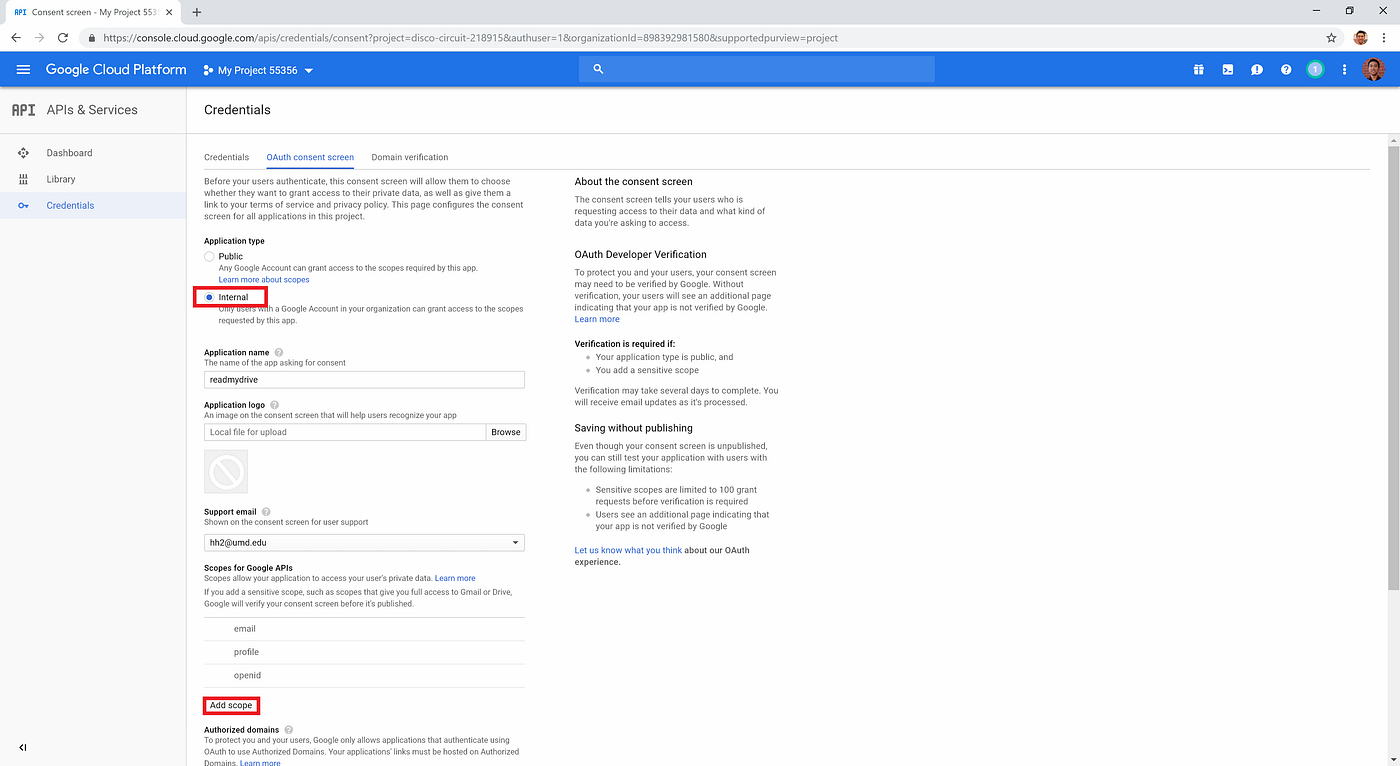This screenshot has height=766, width=1400.
Task: Click the Application name input field
Action: (x=363, y=379)
